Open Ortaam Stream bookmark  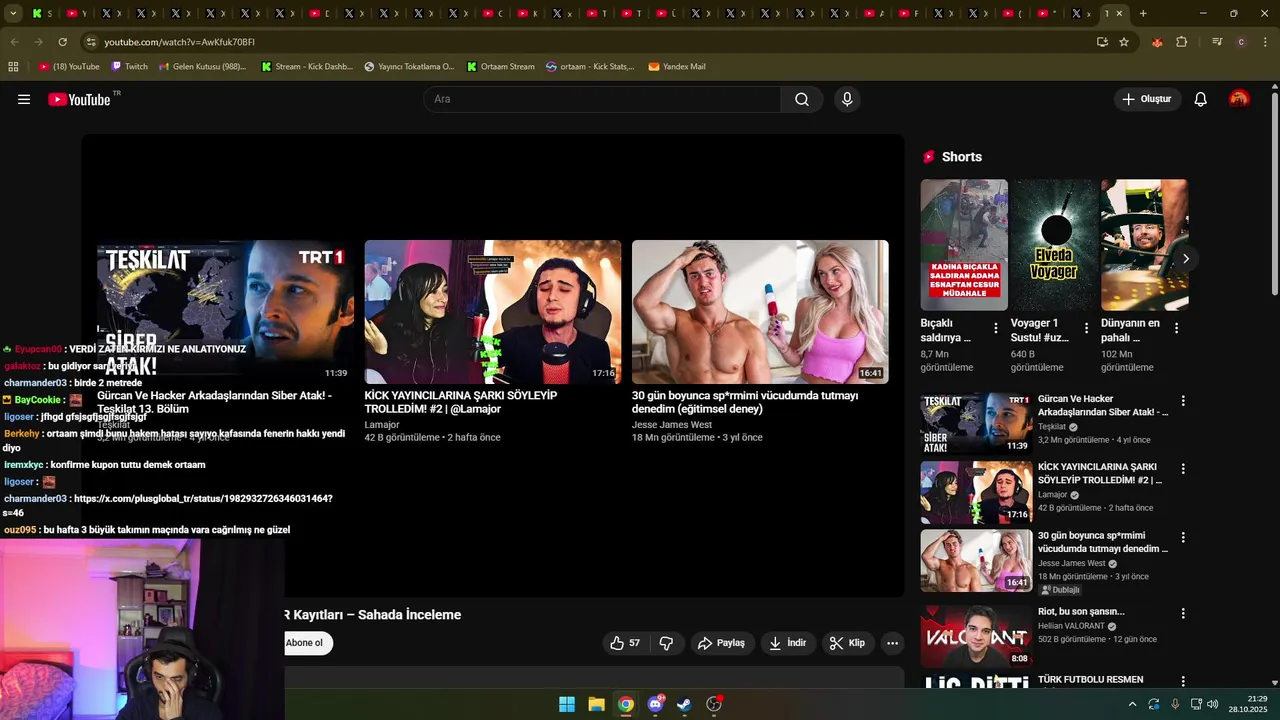coord(500,67)
